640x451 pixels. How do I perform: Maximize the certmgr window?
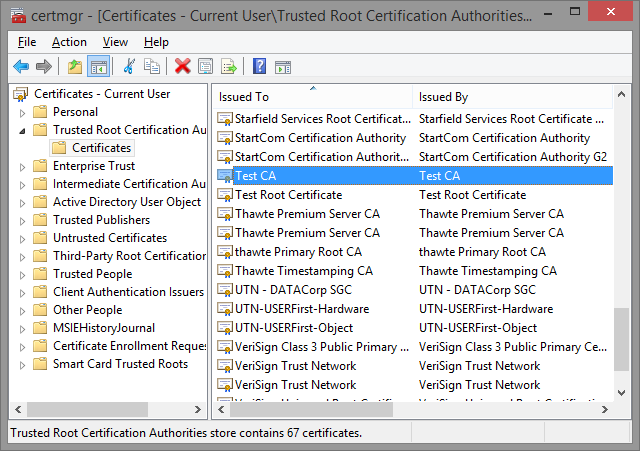[575, 12]
